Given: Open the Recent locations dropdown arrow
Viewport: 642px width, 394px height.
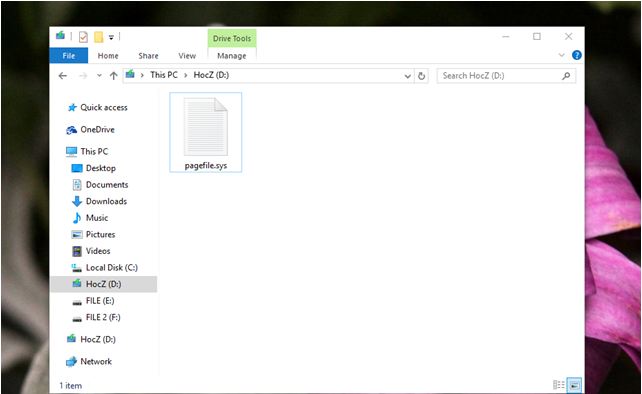Looking at the screenshot, I should tap(99, 76).
